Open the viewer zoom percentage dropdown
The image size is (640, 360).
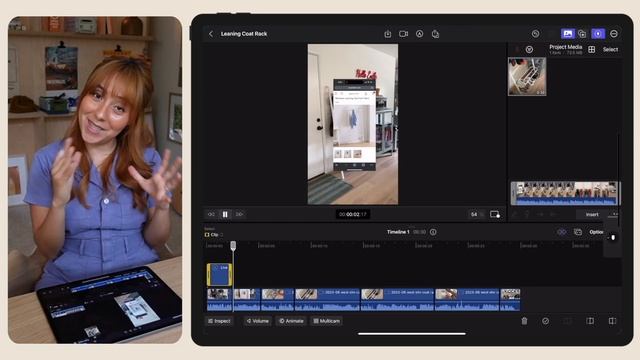(x=476, y=214)
